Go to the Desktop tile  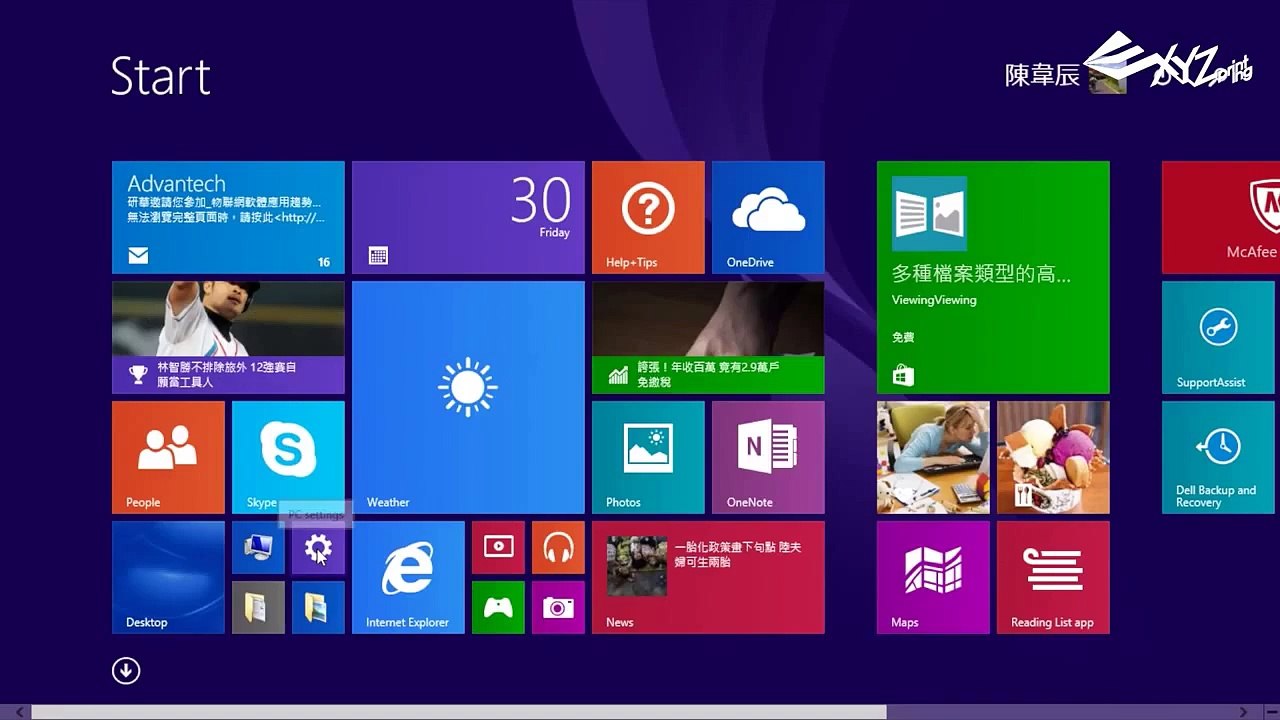168,577
